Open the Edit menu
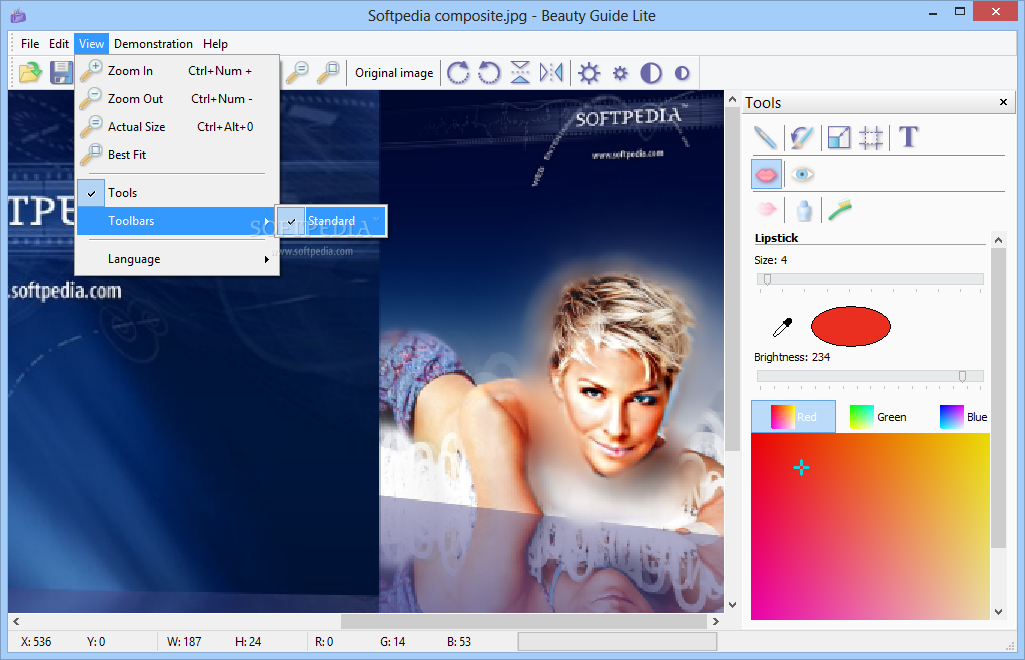This screenshot has height=660, width=1025. tap(59, 44)
